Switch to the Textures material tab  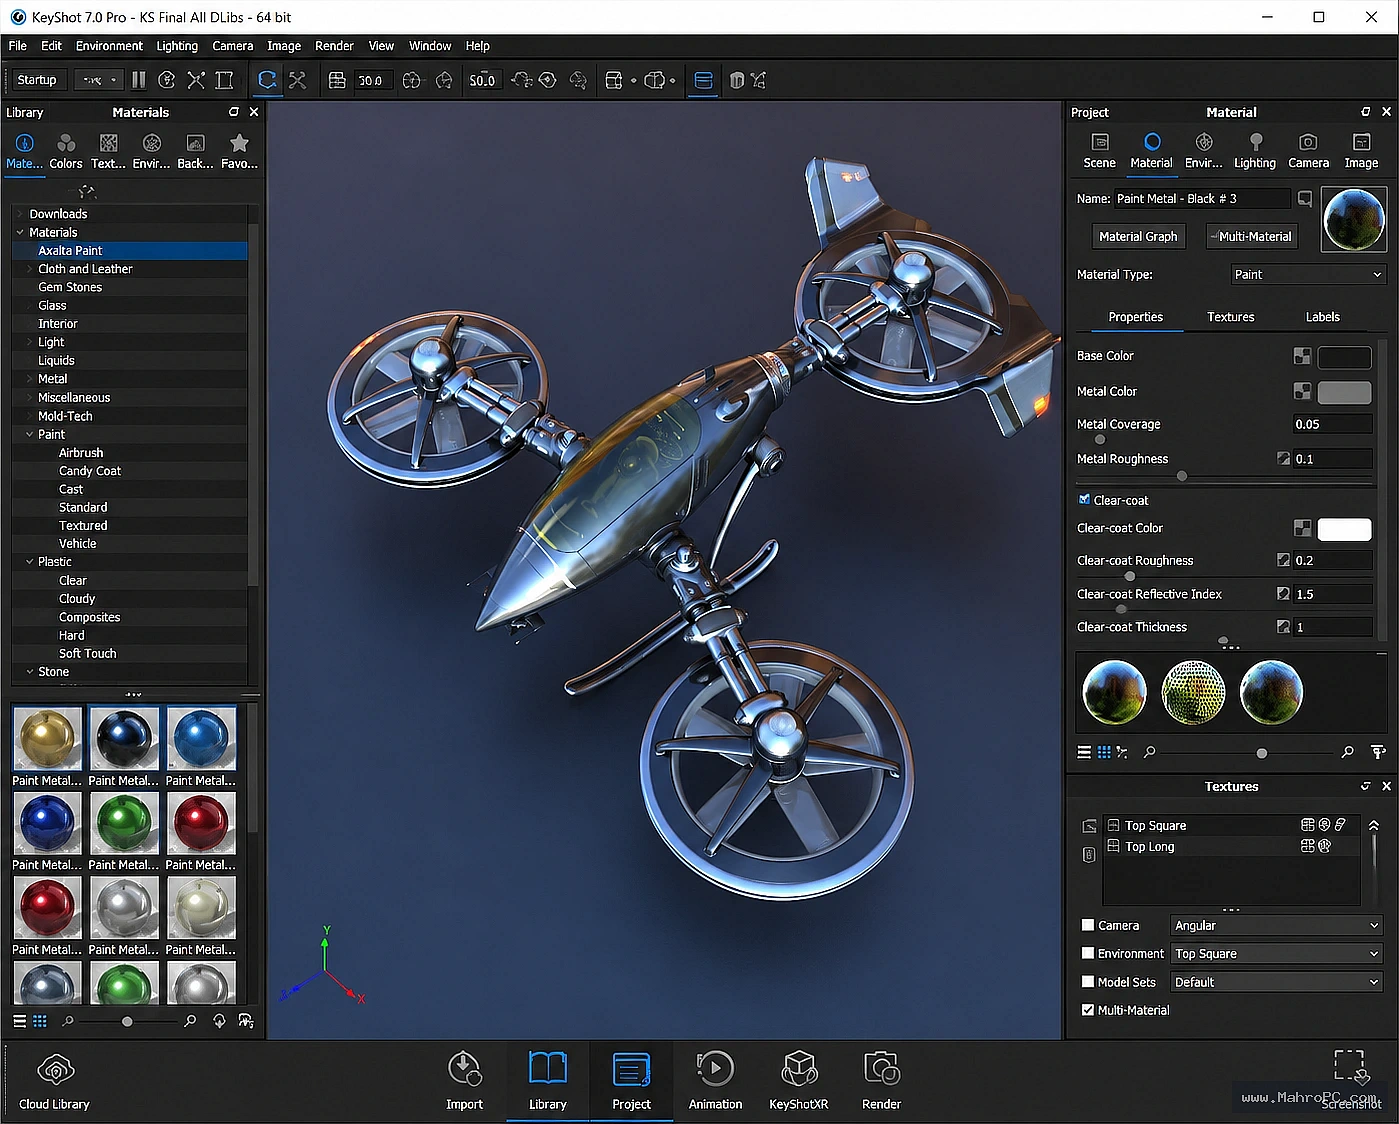pos(1230,317)
